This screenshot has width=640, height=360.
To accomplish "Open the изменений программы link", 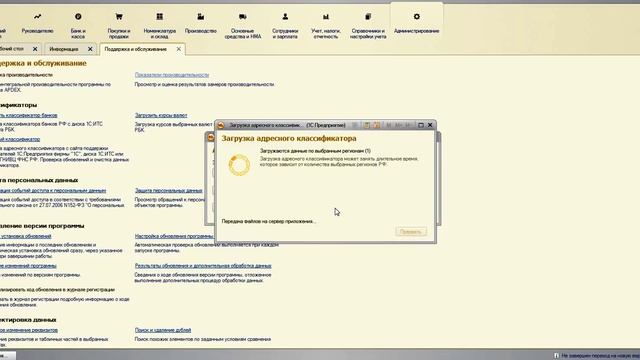I will click(x=28, y=266).
